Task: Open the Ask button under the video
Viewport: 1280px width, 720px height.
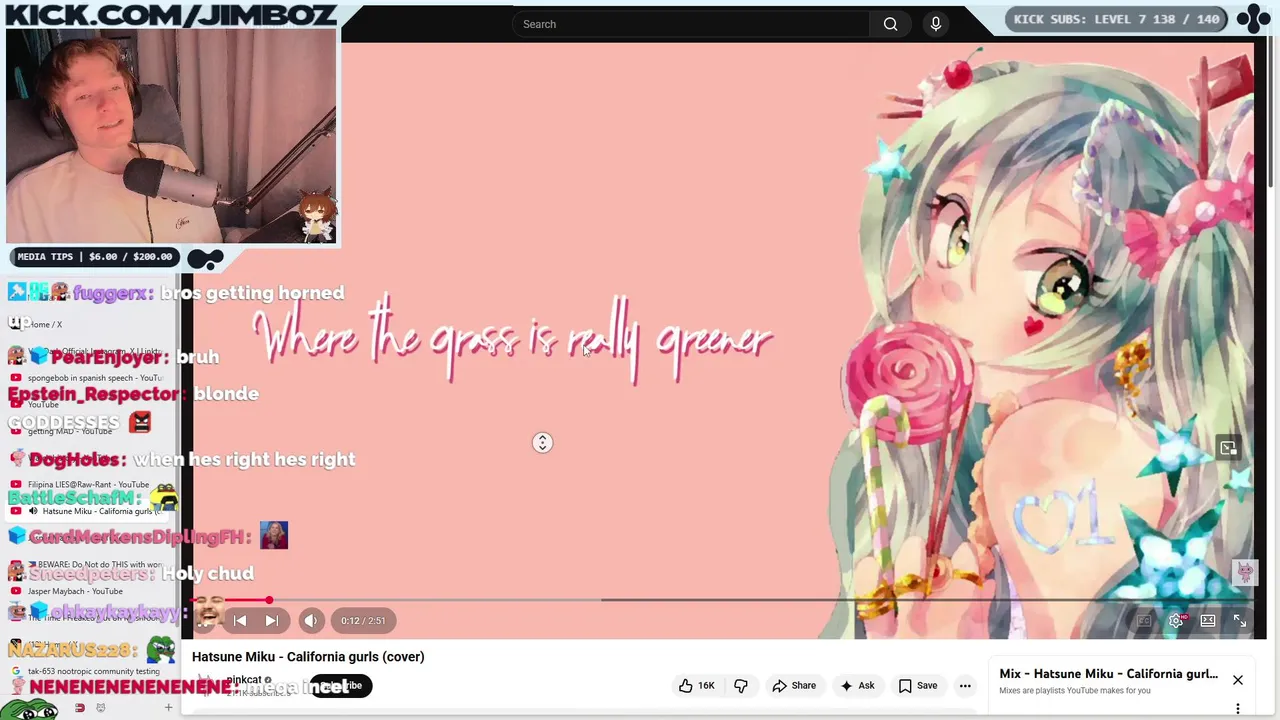Action: [857, 686]
